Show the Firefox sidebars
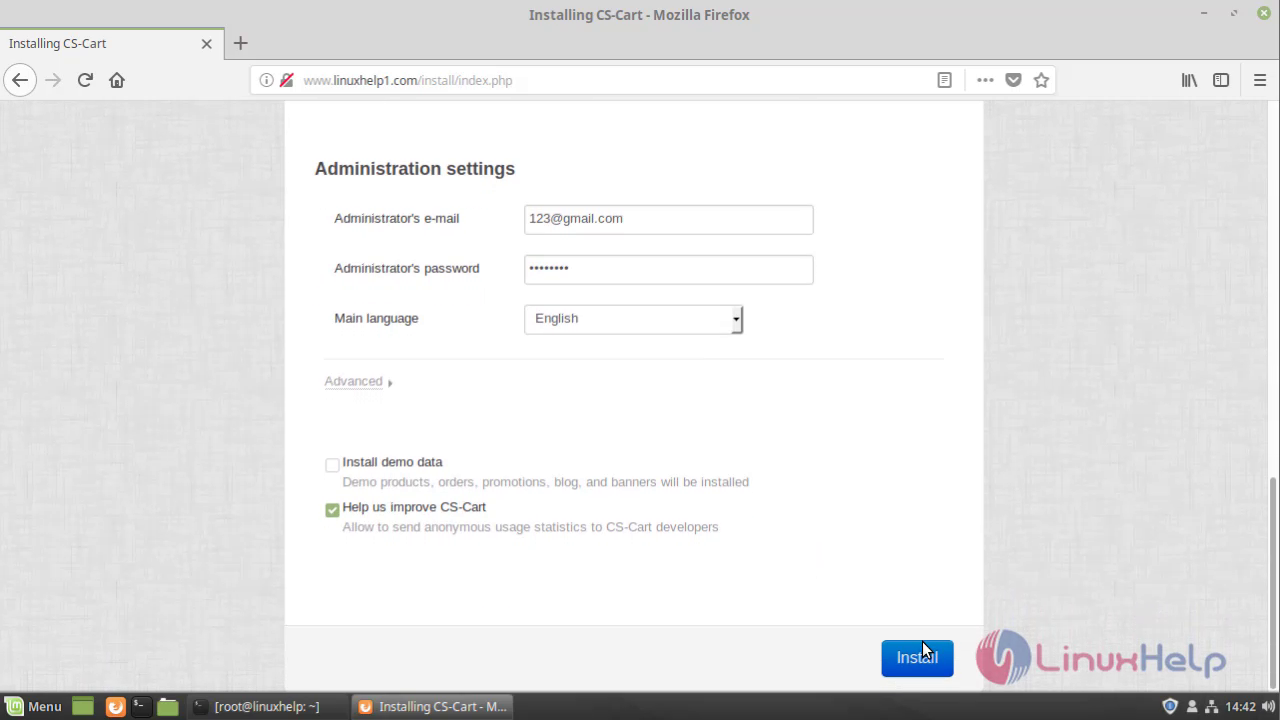Screen dimensions: 1280x720 [x=1221, y=80]
